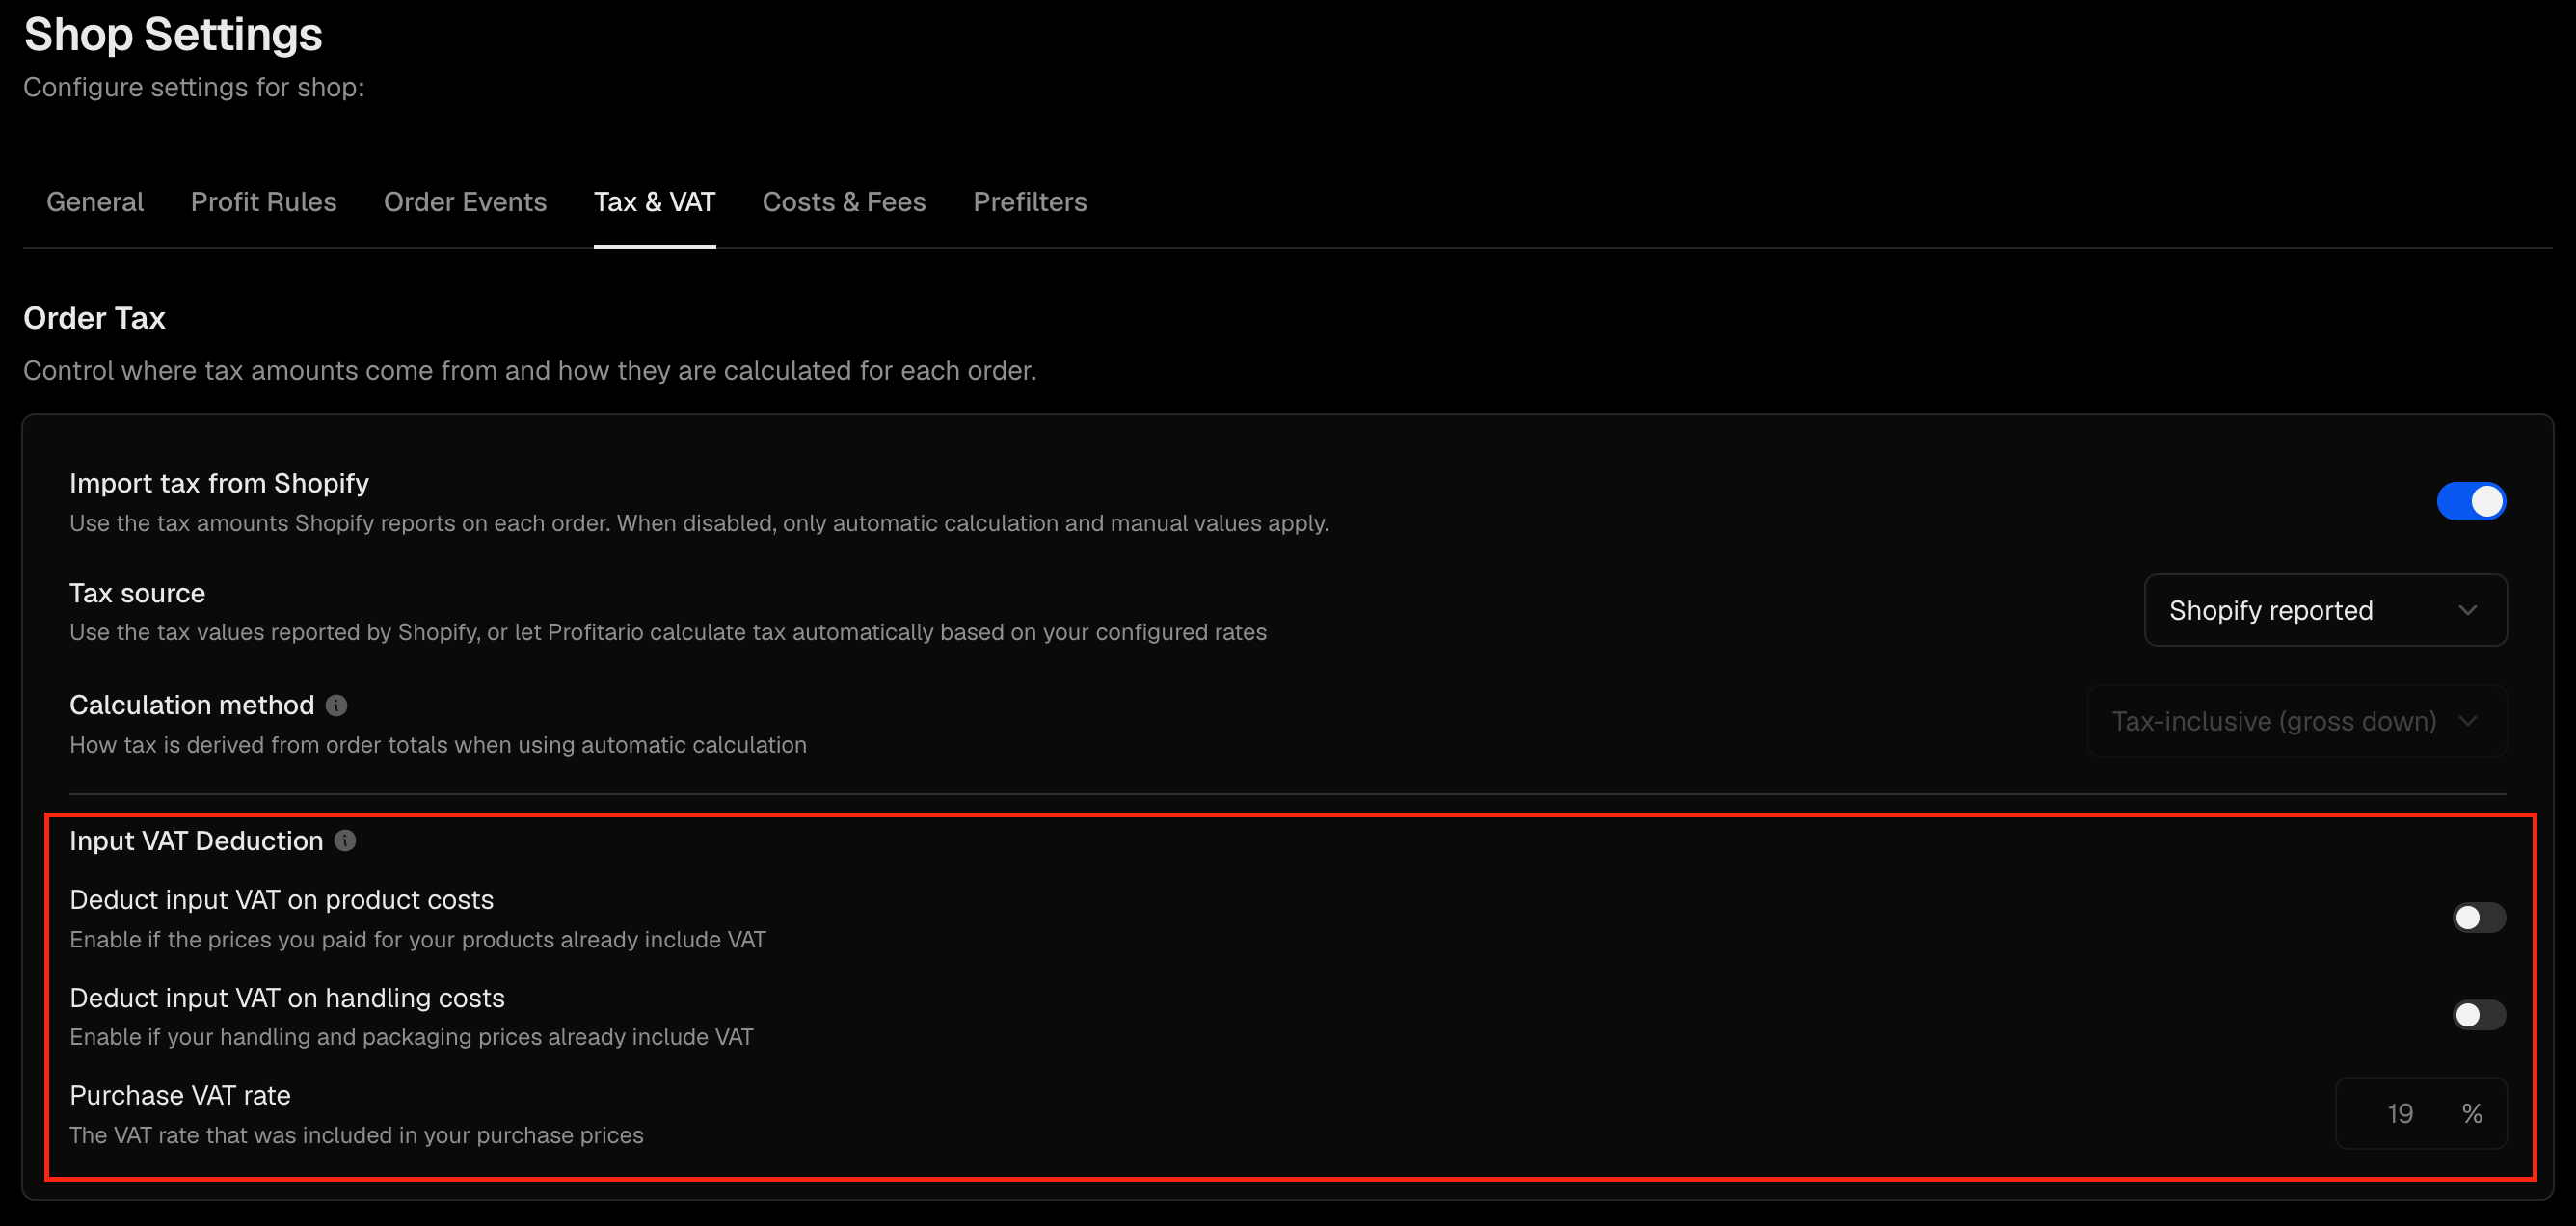The image size is (2576, 1226).
Task: Click the Calculation method info icon
Action: click(336, 706)
